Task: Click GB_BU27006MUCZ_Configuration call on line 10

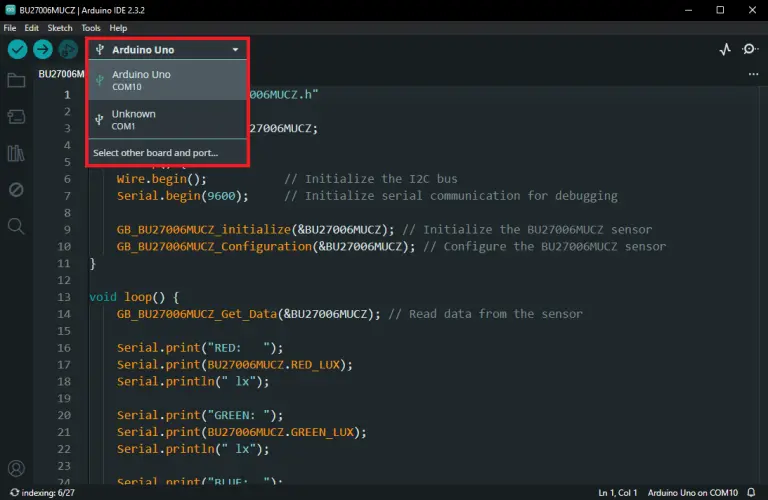Action: click(x=265, y=246)
